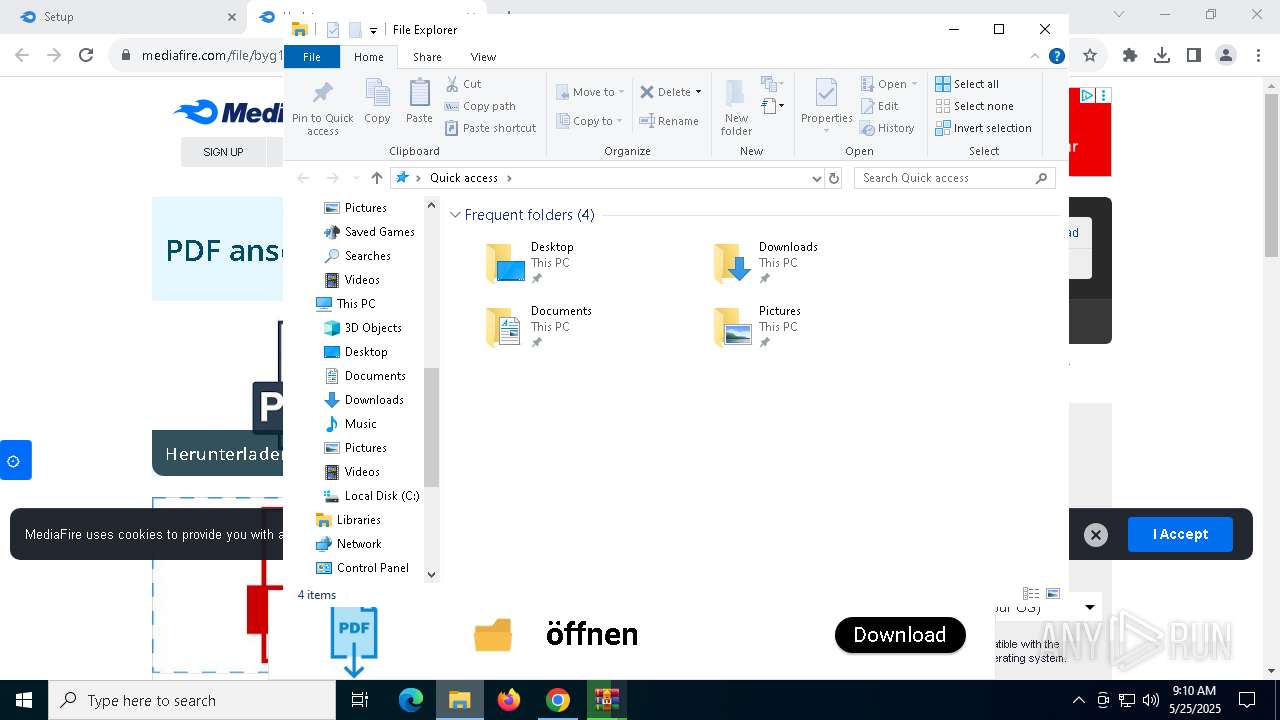The width and height of the screenshot is (1280, 720).
Task: Open the Copy to dropdown
Action: tap(589, 121)
